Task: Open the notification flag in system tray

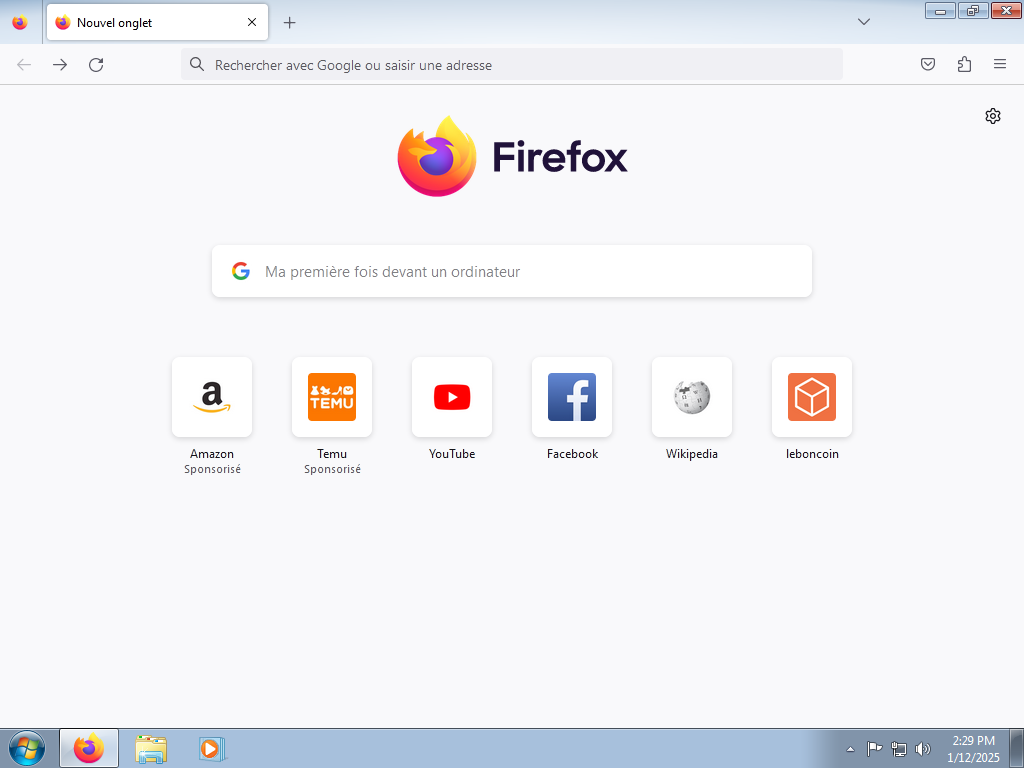Action: pos(874,748)
